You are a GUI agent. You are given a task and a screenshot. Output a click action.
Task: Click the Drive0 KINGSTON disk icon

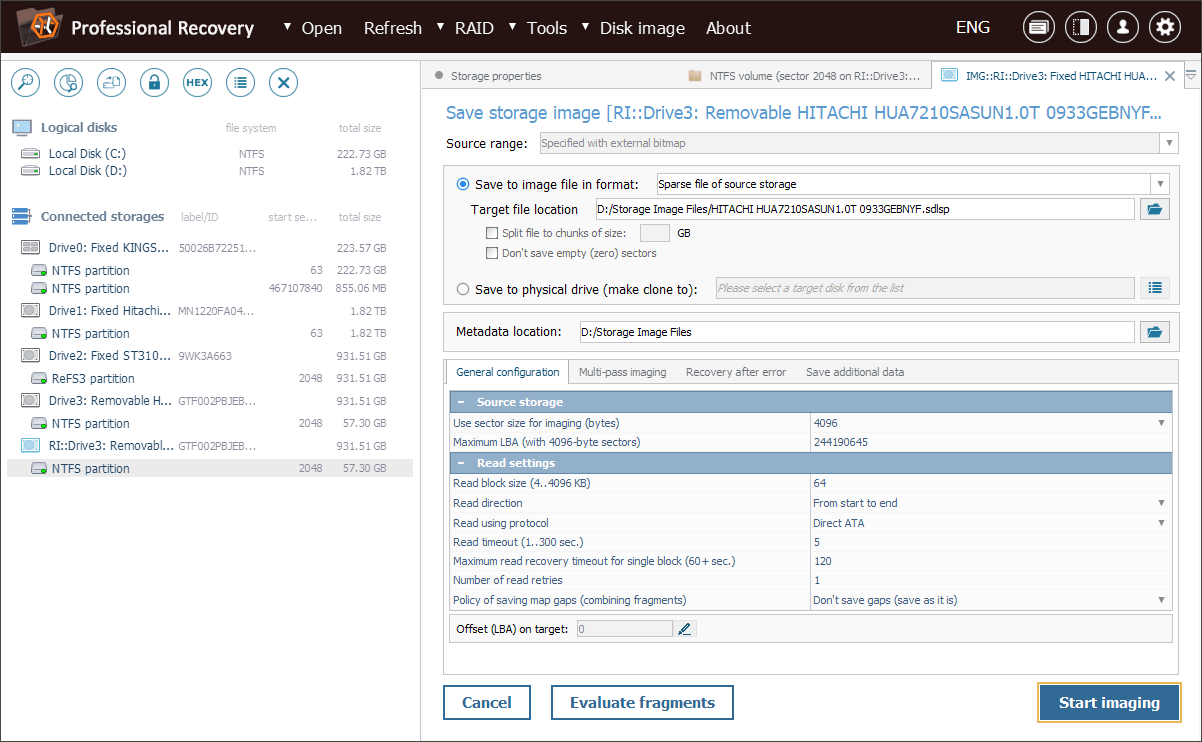pos(31,247)
